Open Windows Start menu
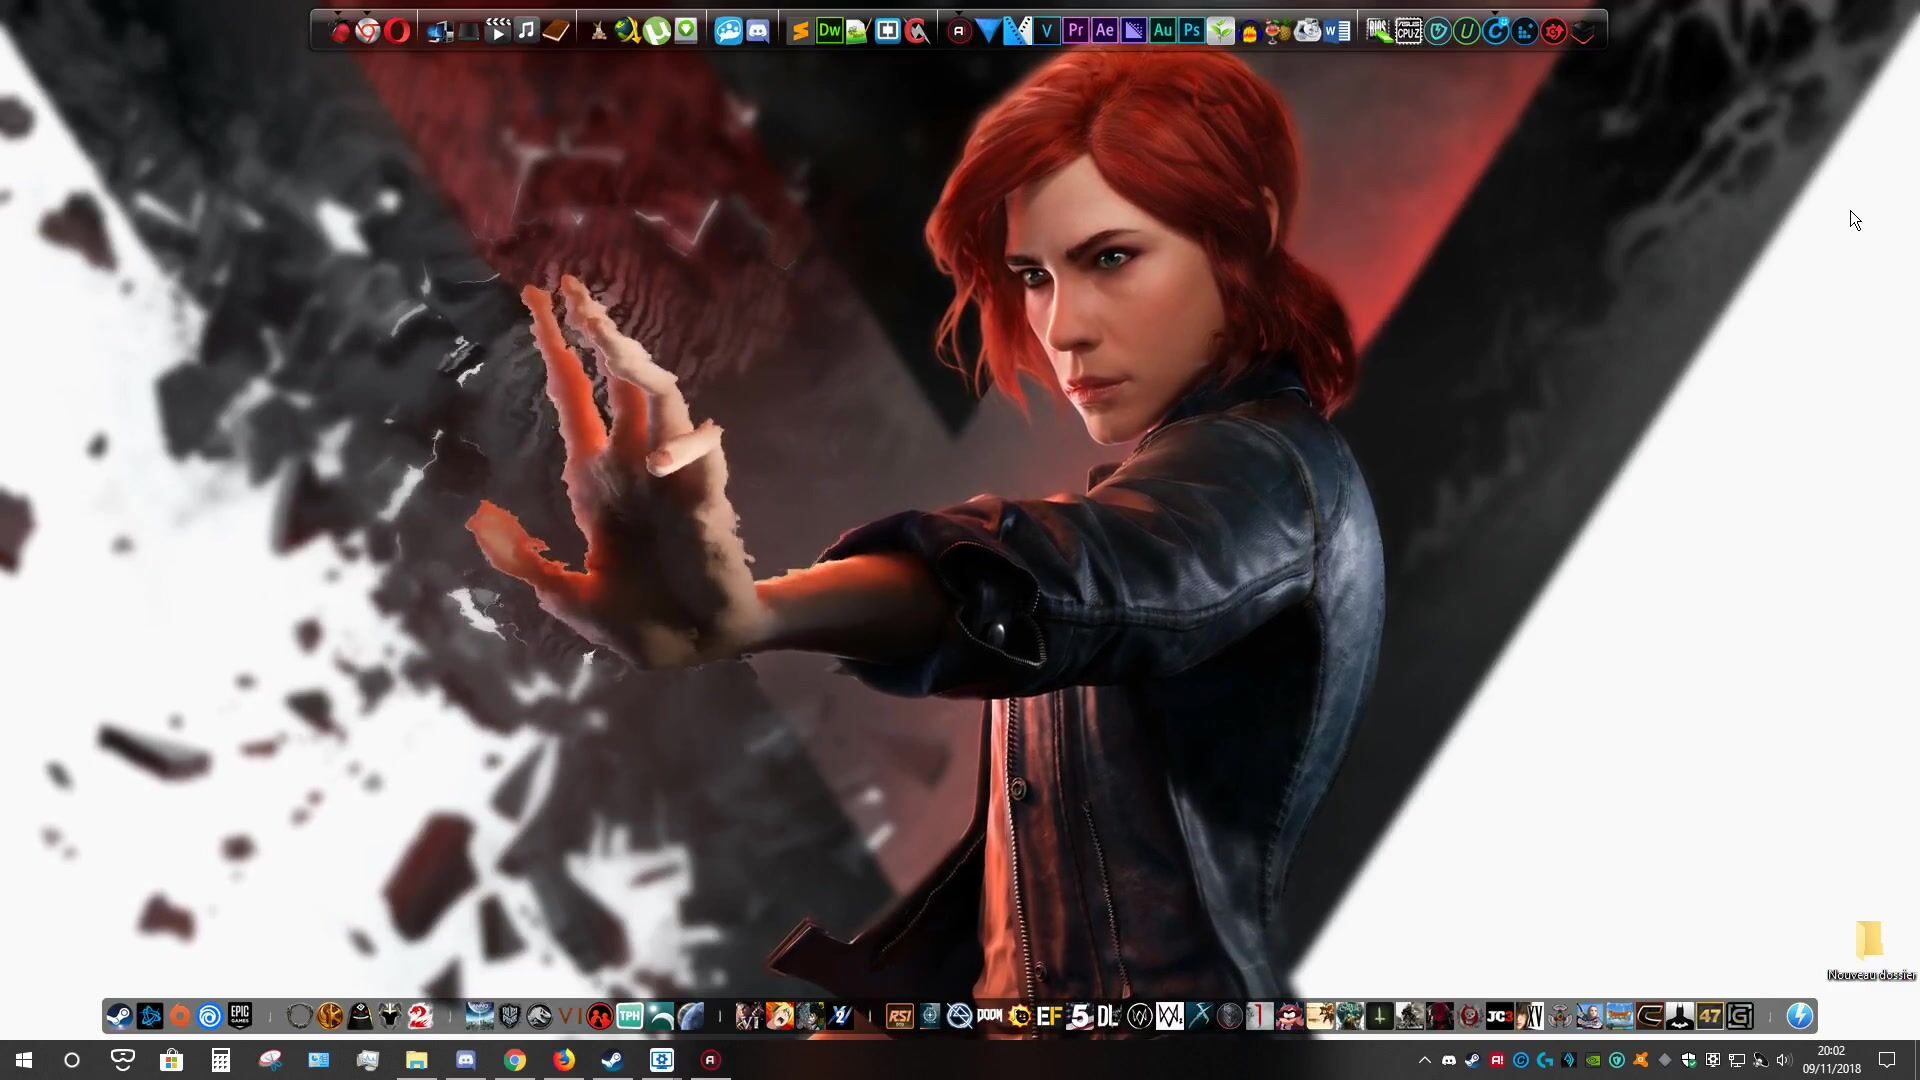Screen dimensions: 1920x1080 [24, 1060]
